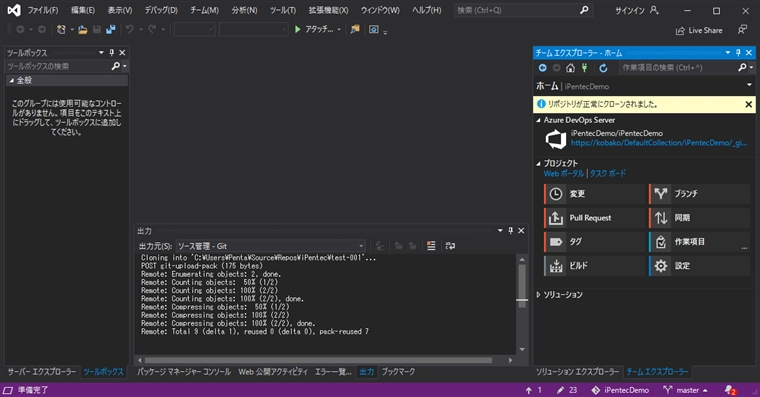760x397 pixels.
Task: Open the デバッグ(D) menu
Action: point(161,10)
